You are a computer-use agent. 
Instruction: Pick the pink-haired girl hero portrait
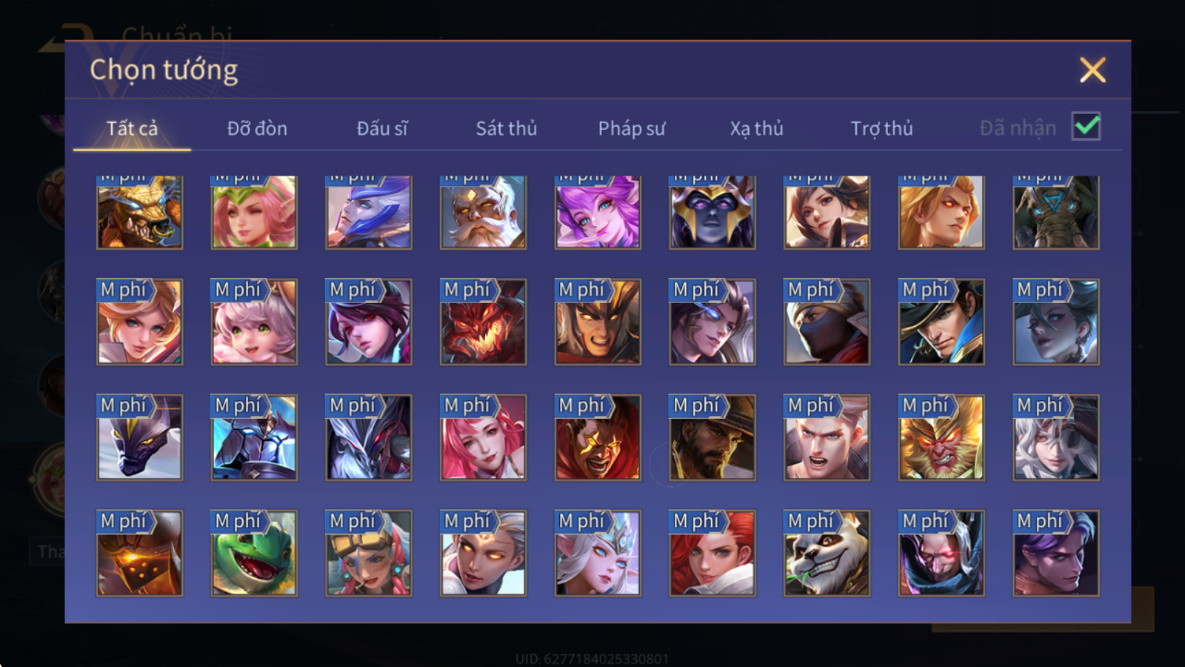[483, 437]
